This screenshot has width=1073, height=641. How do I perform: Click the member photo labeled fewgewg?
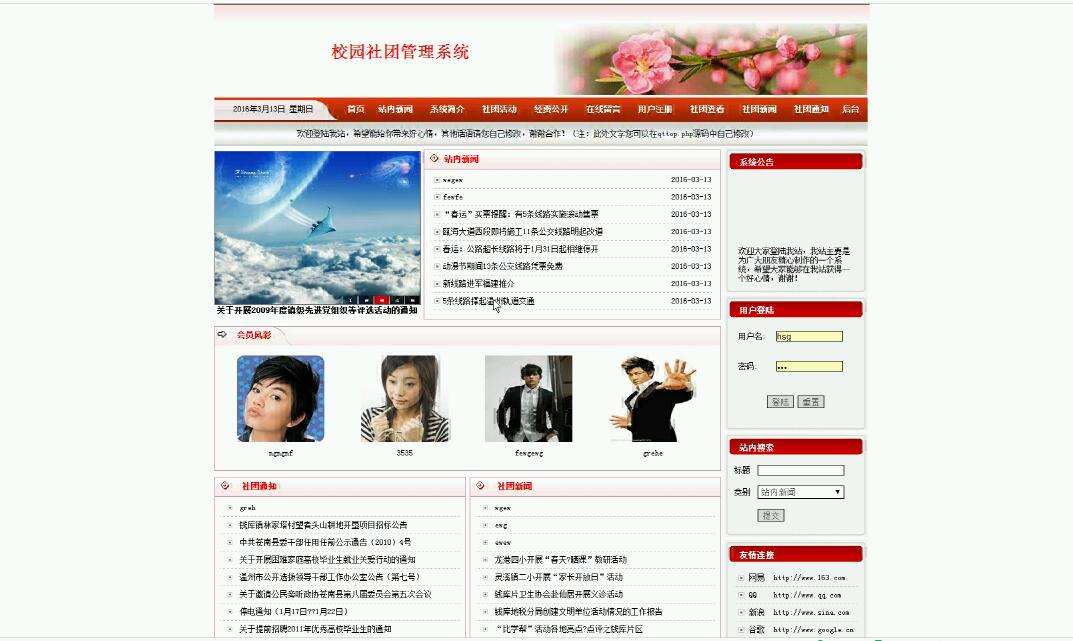tap(528, 398)
